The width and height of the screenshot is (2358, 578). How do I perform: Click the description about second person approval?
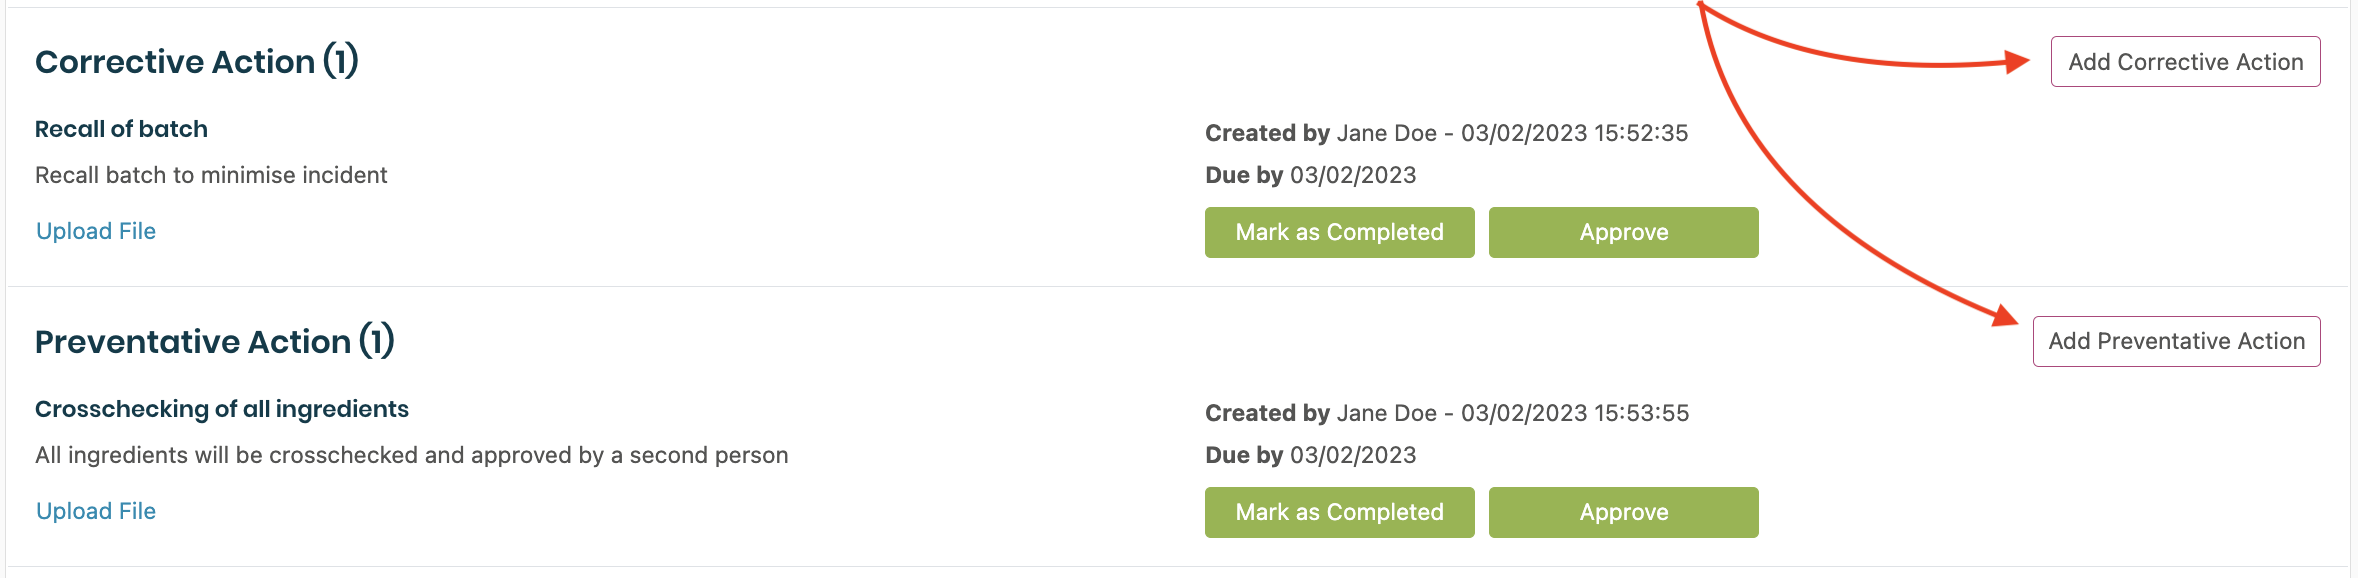coord(411,455)
